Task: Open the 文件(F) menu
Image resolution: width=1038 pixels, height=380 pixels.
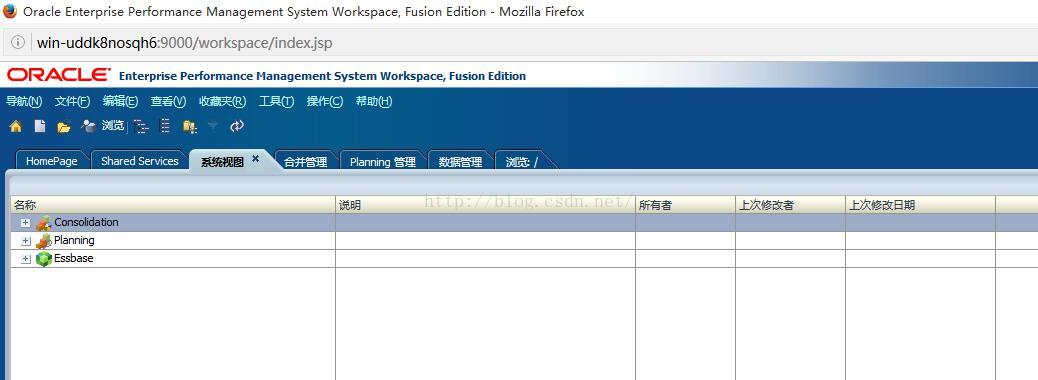Action: (x=72, y=101)
